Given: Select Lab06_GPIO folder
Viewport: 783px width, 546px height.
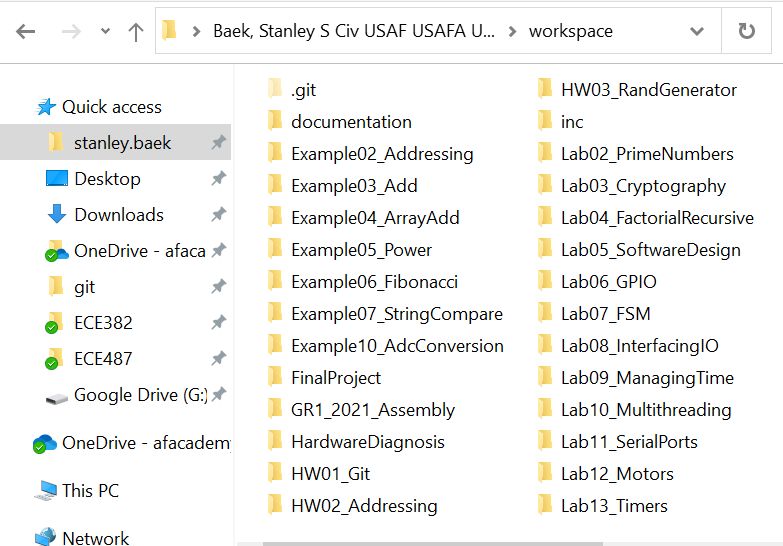Looking at the screenshot, I should pyautogui.click(x=597, y=282).
